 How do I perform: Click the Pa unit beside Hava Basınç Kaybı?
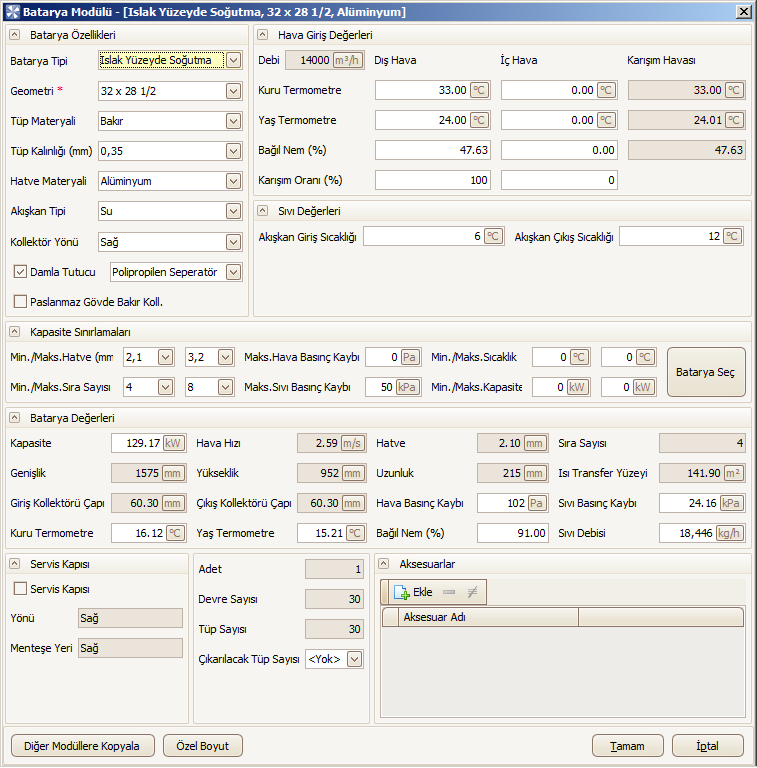coord(537,503)
